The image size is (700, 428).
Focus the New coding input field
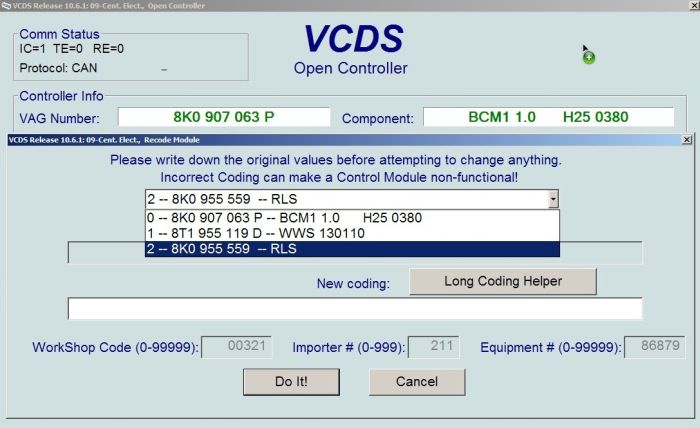(x=355, y=308)
